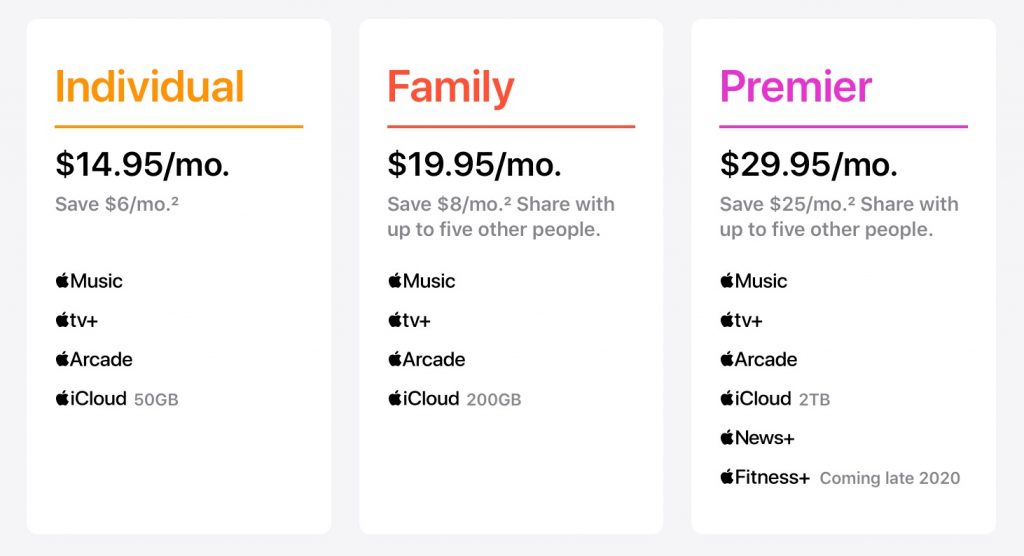The height and width of the screenshot is (556, 1024).
Task: Select Apple tv+ logo under Individual plan
Action: pyautogui.click(x=76, y=320)
